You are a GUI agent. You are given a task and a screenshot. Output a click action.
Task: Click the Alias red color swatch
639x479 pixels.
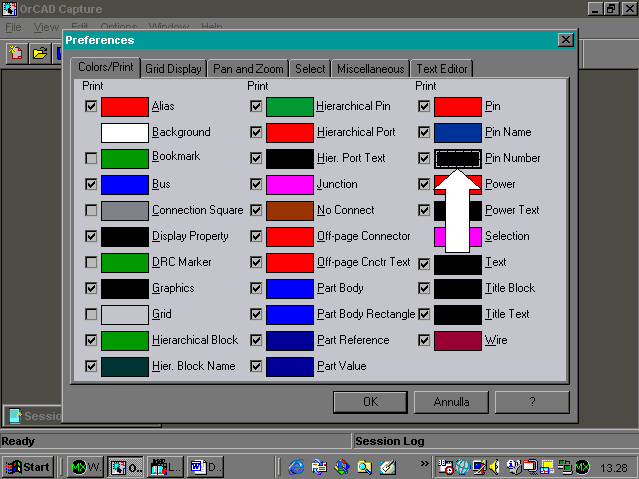click(125, 107)
